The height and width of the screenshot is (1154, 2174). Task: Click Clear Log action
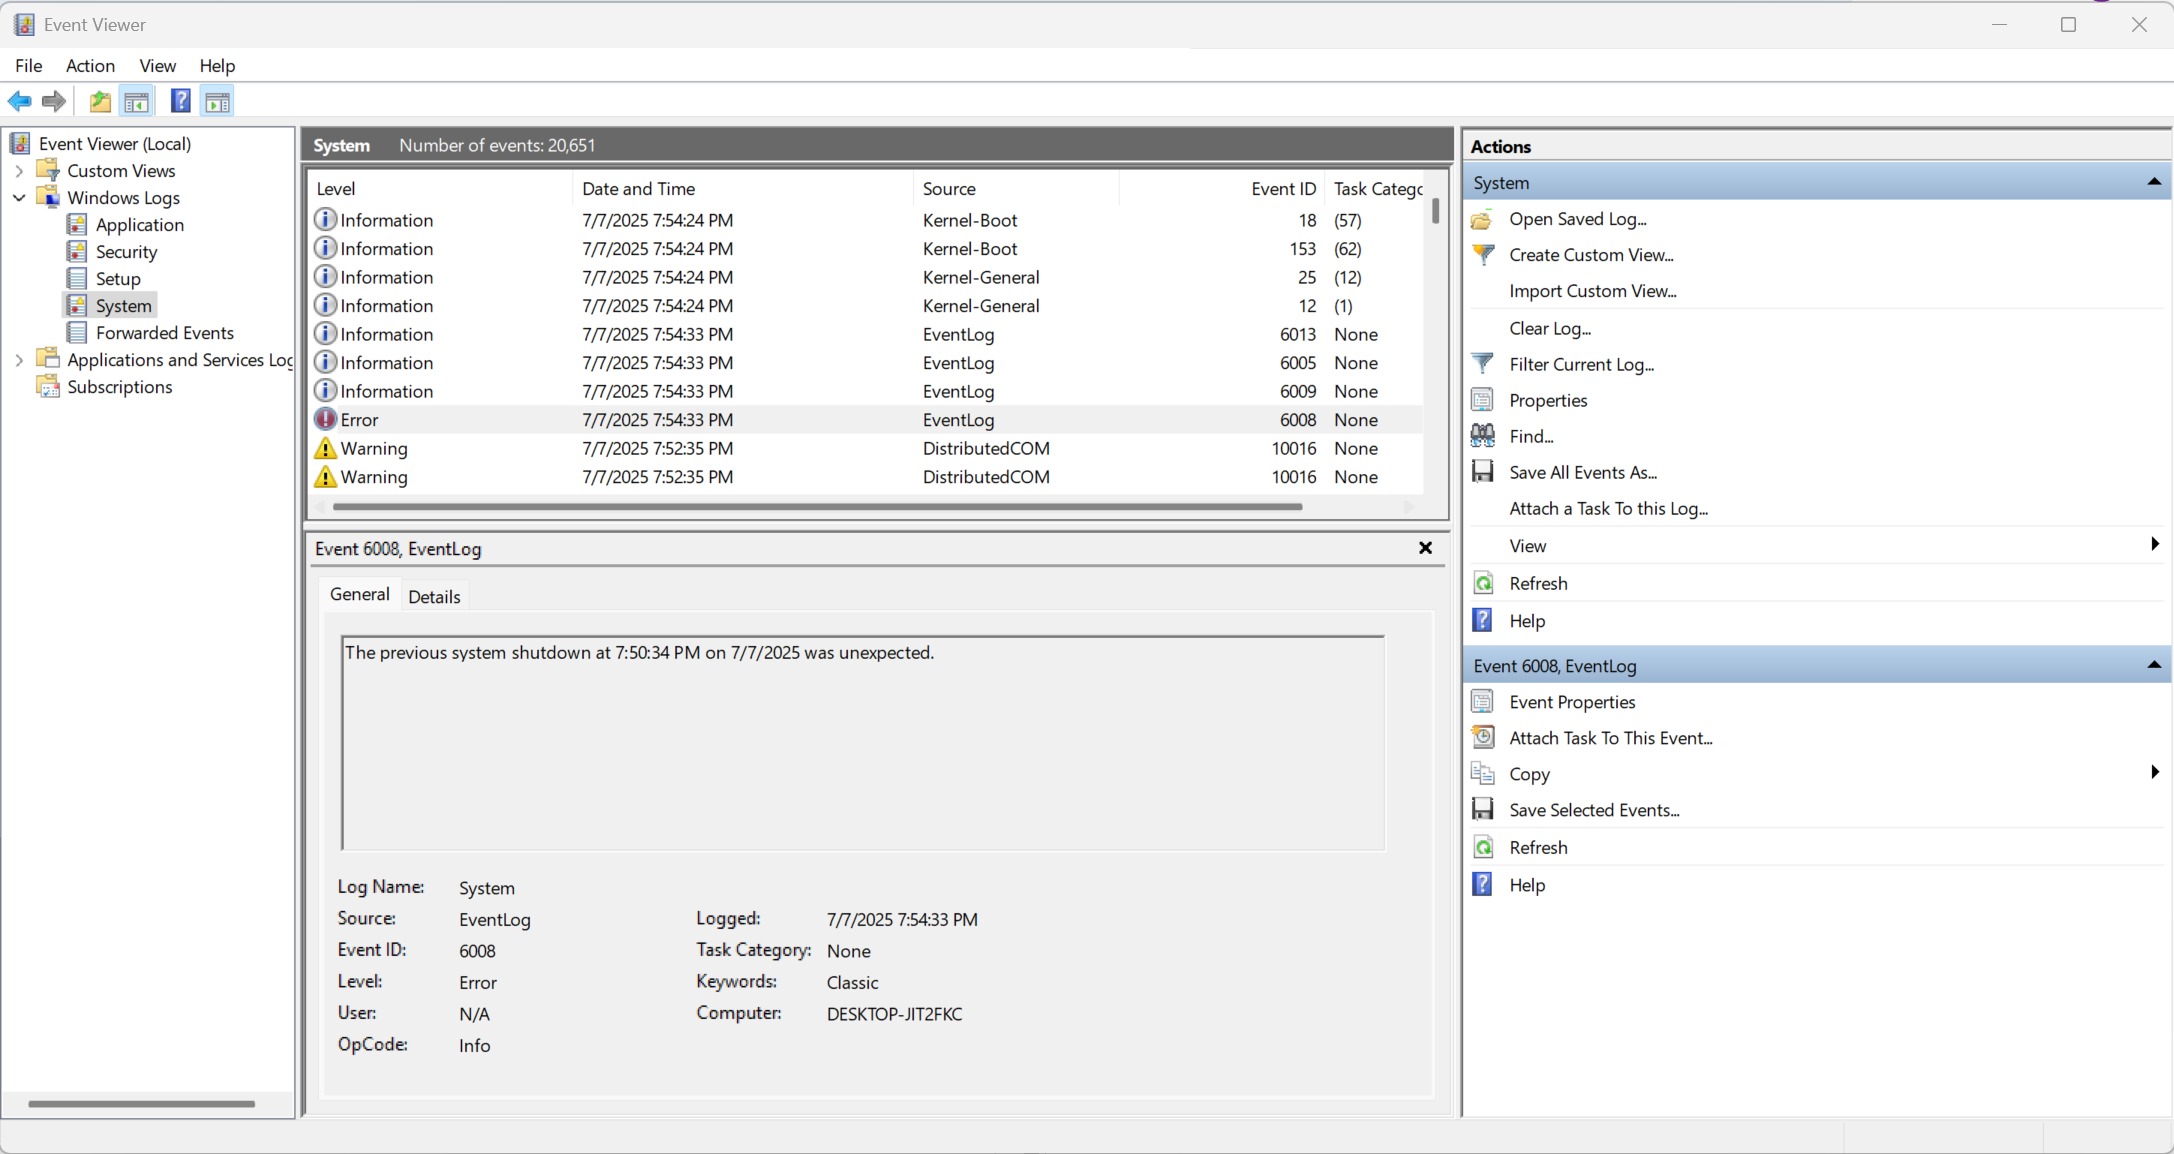1549,328
